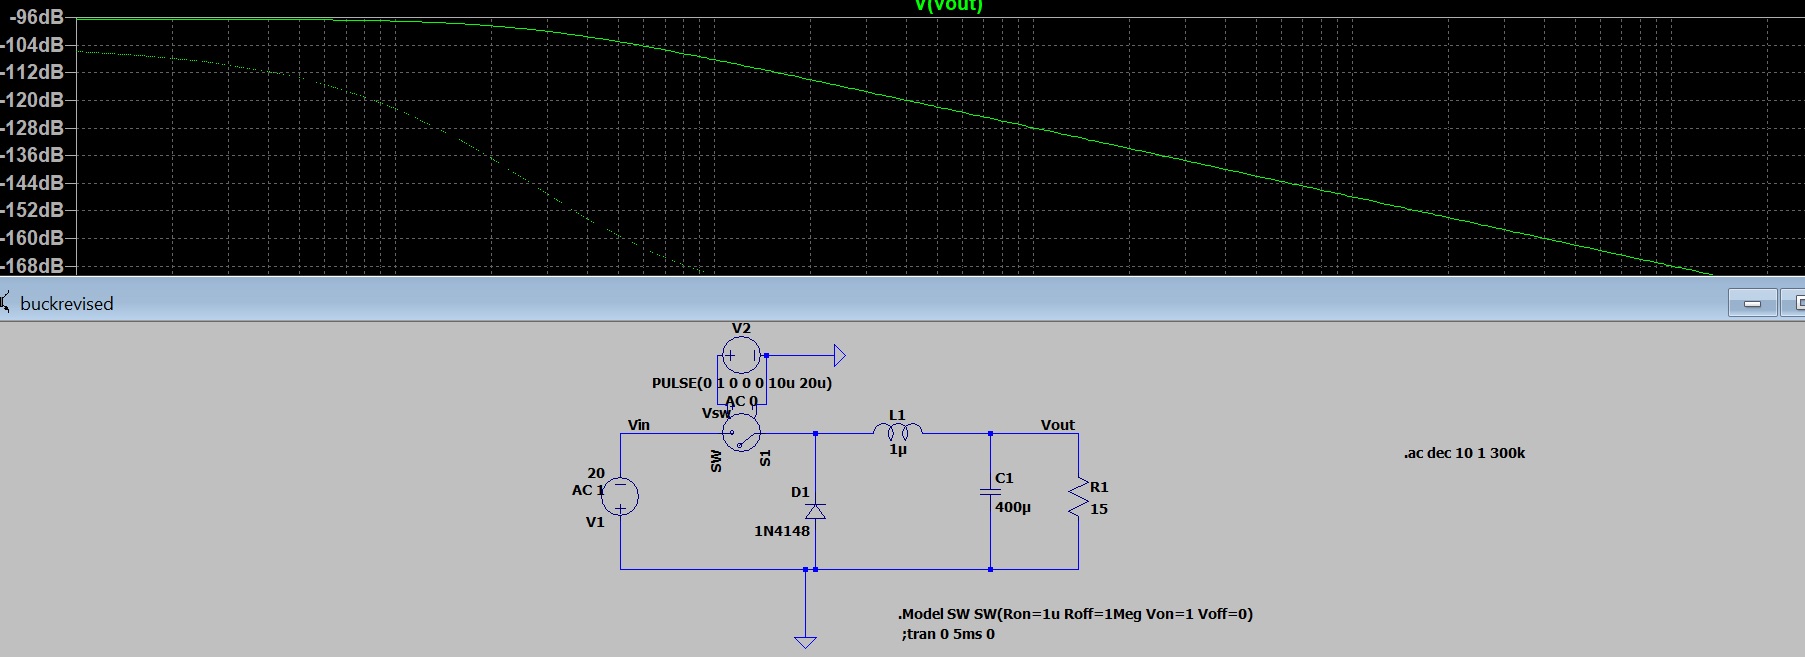Click the -96dB vertical axis label
This screenshot has height=657, width=1805.
tap(36, 18)
